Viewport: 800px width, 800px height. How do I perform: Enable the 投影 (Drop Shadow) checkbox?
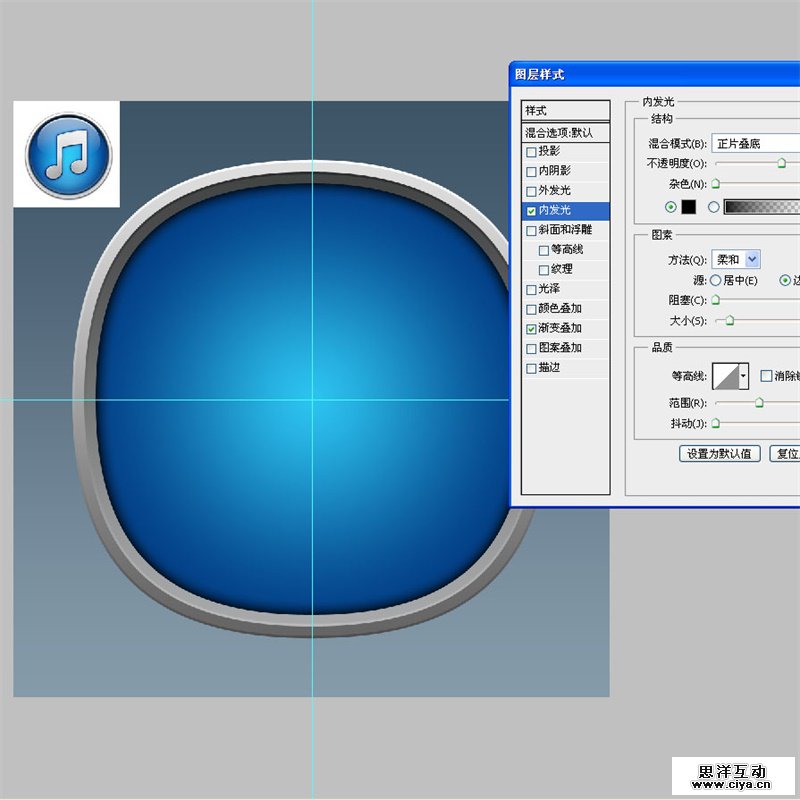(531, 152)
